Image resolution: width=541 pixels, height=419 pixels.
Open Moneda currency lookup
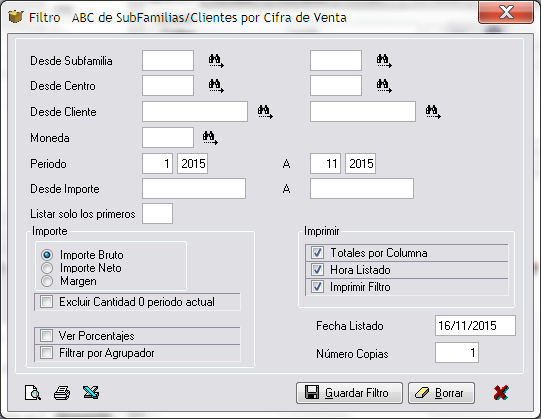pyautogui.click(x=210, y=138)
